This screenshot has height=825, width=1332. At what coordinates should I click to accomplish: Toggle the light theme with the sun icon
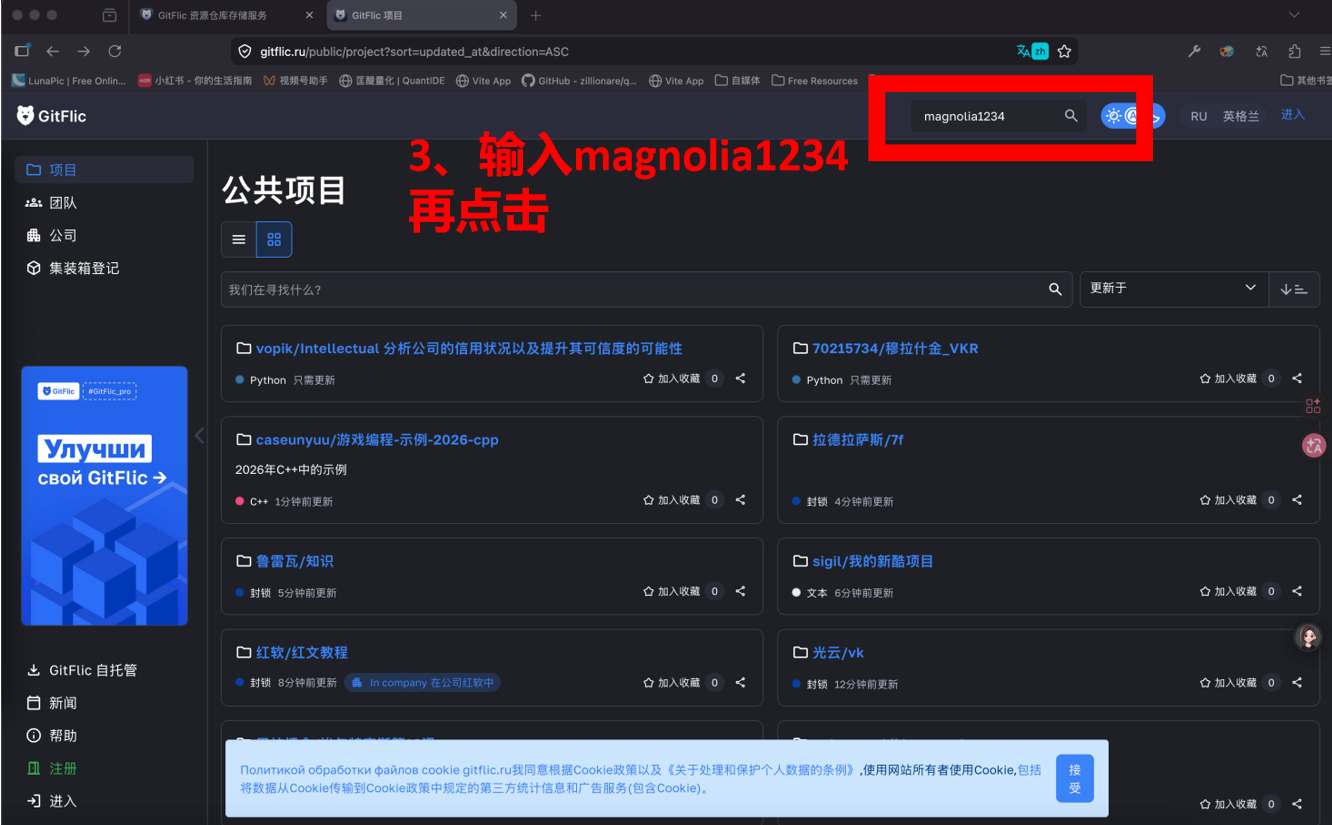pyautogui.click(x=1113, y=115)
